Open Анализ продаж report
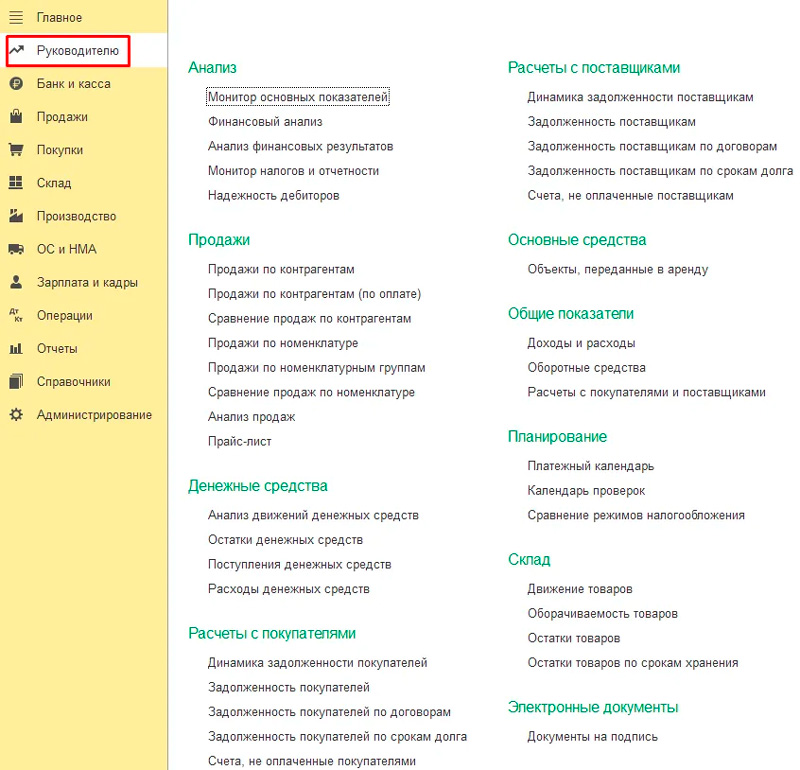This screenshot has height=770, width=800. 252,417
